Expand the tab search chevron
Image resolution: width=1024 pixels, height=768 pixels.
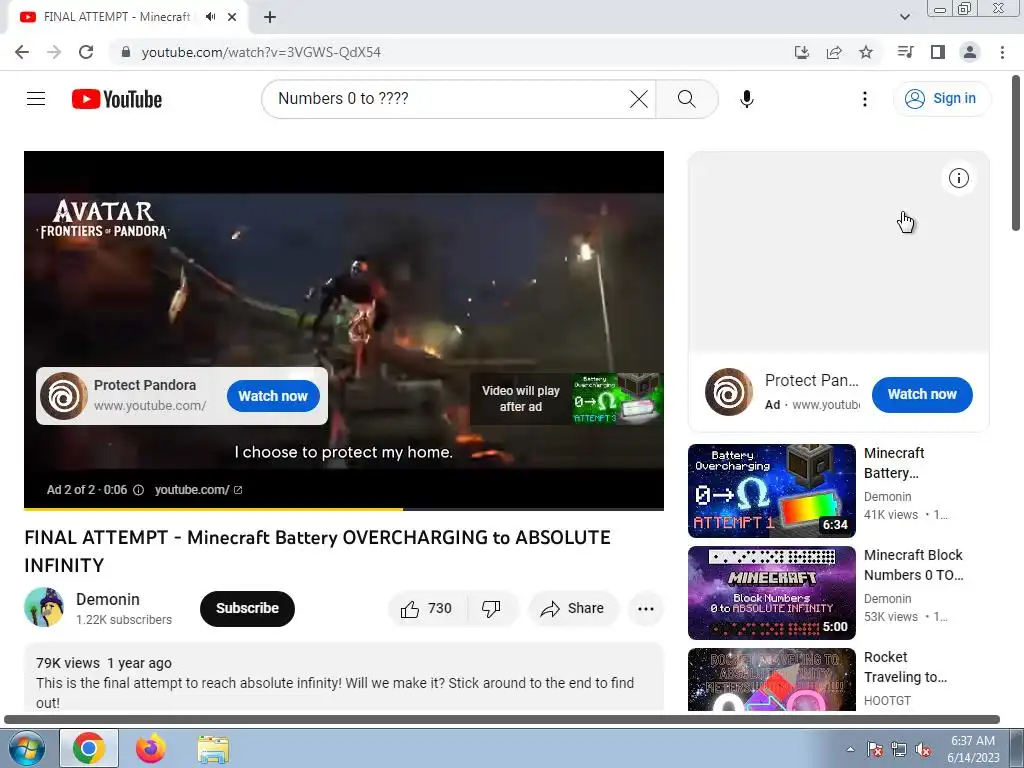pos(905,17)
